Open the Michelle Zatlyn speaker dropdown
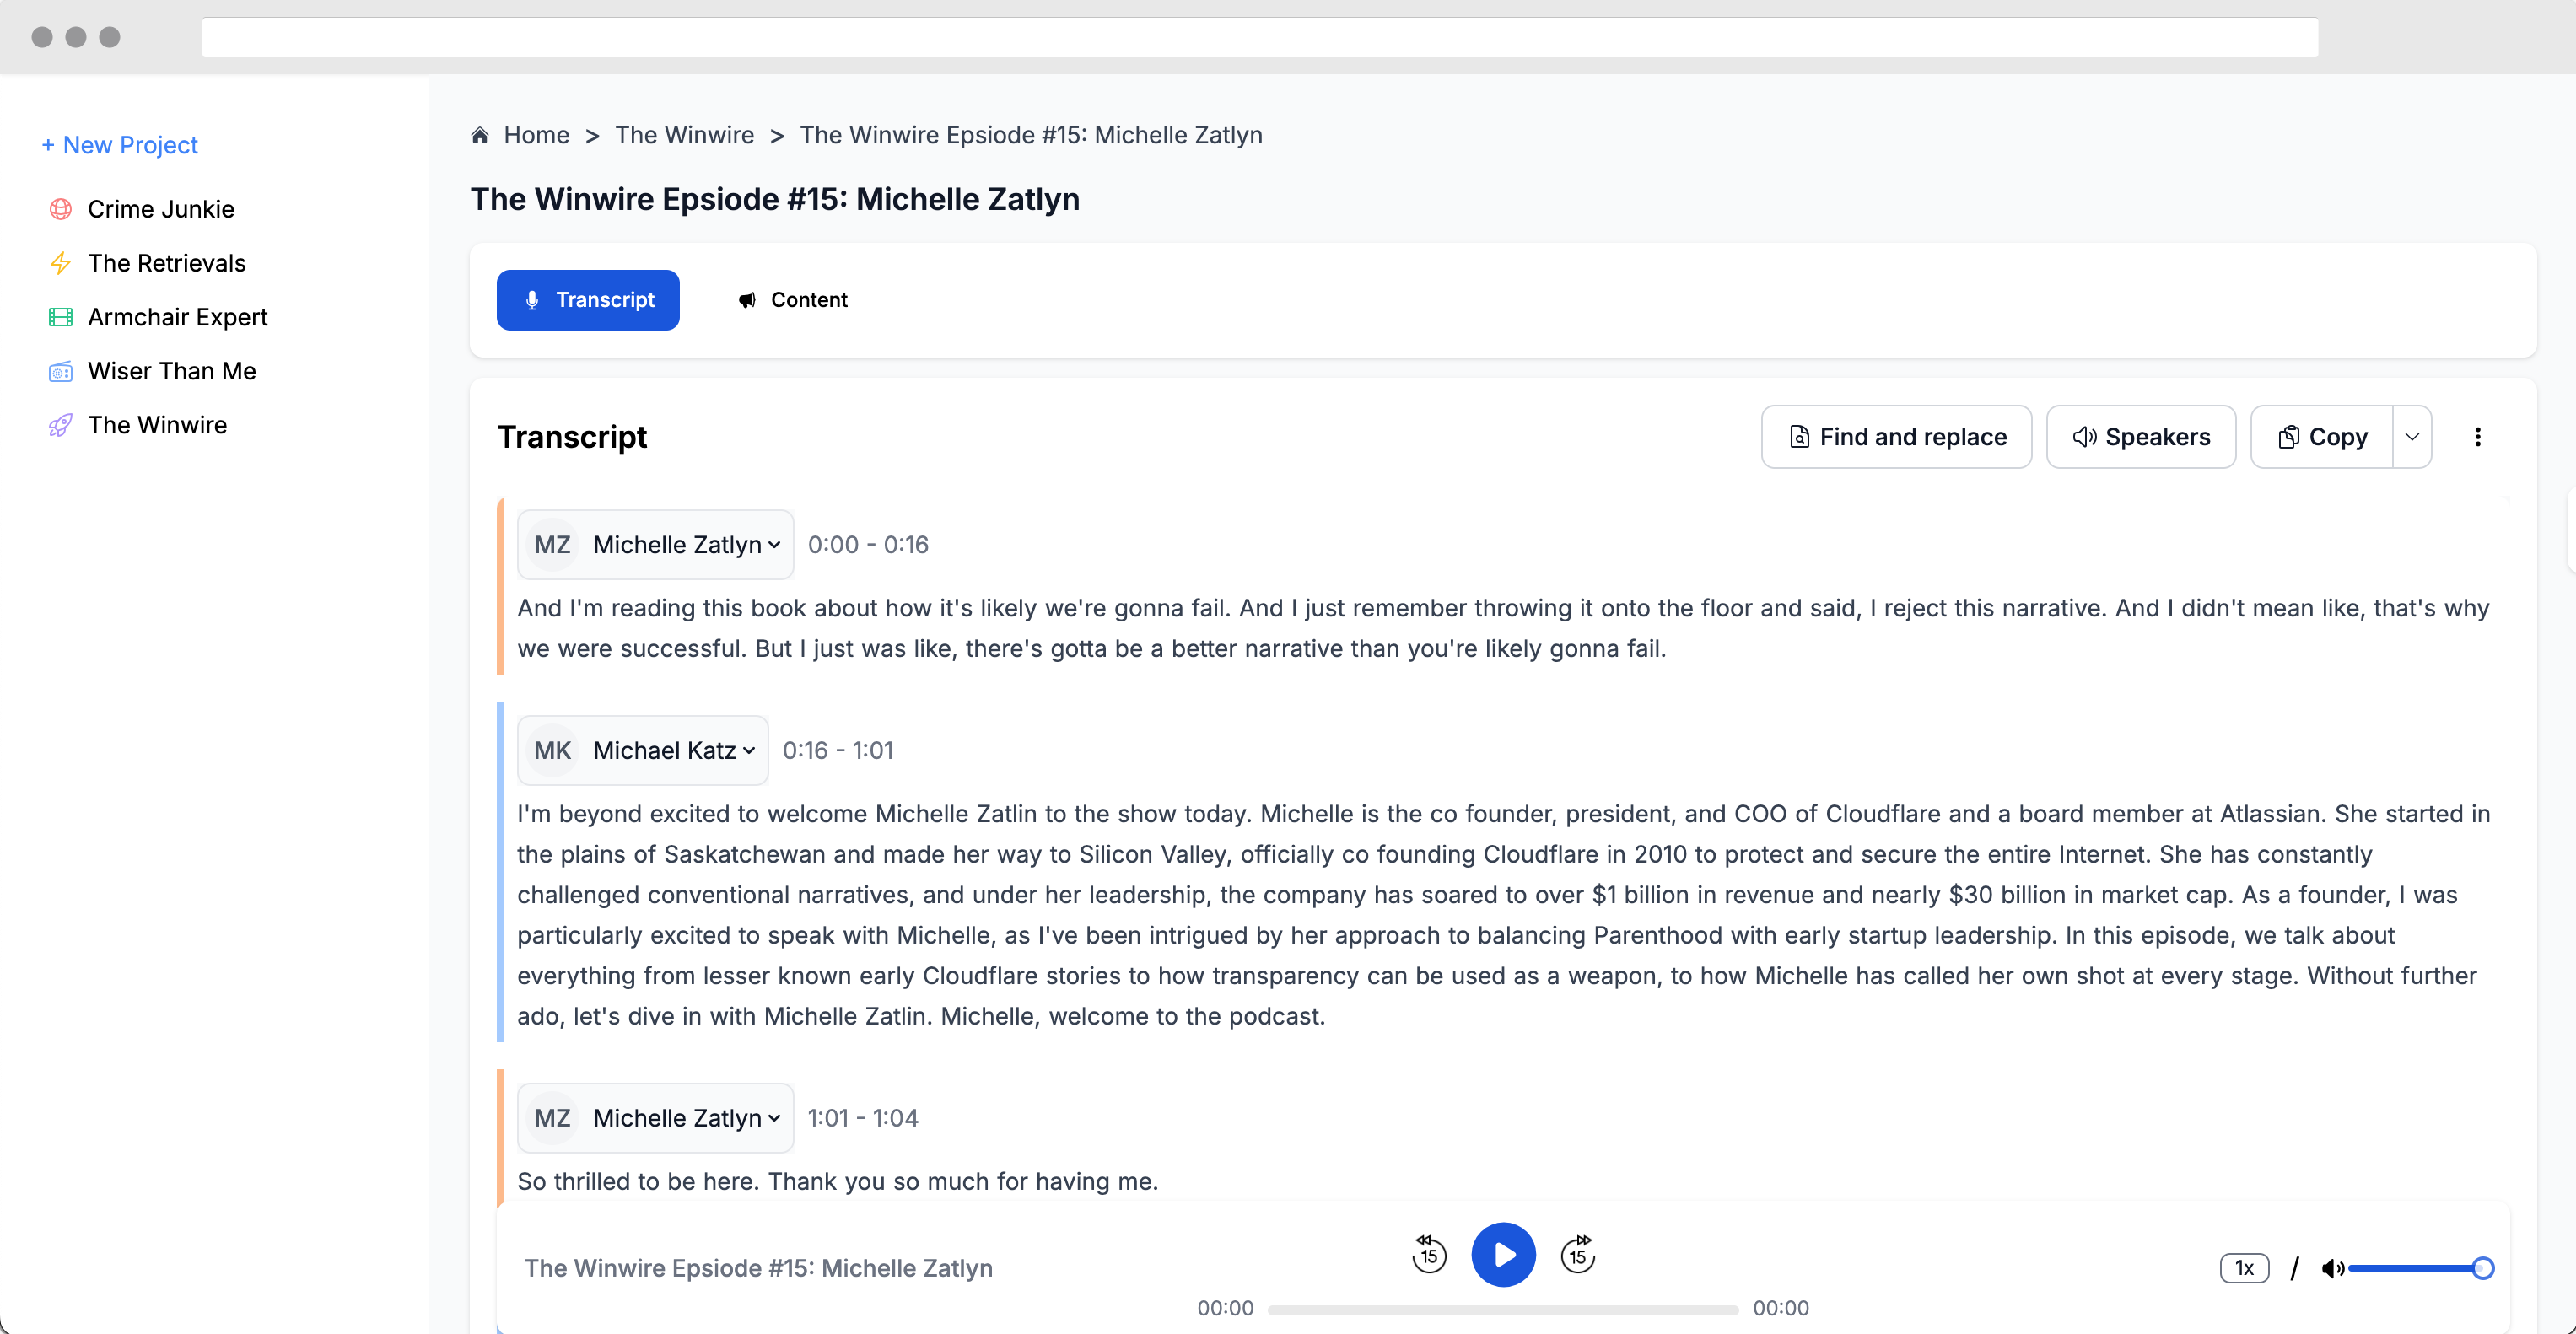The height and width of the screenshot is (1334, 2576). pos(775,545)
